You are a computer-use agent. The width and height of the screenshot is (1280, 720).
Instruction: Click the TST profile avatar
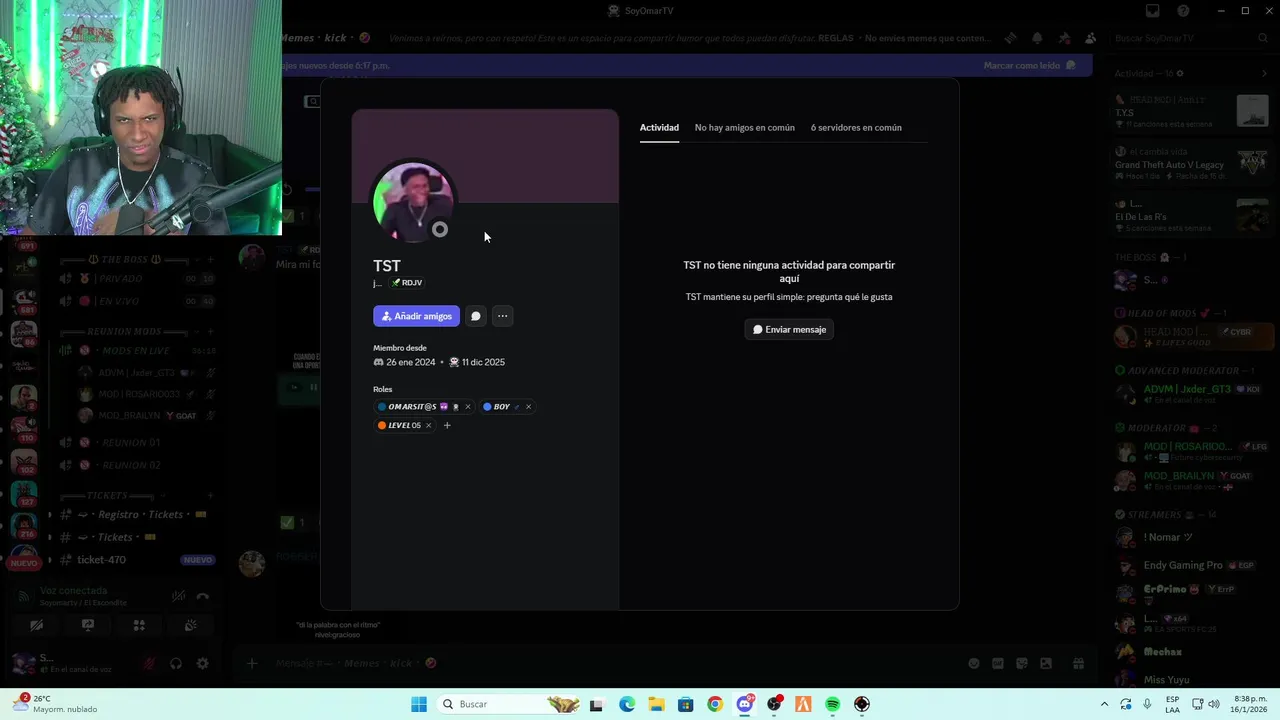tap(413, 202)
